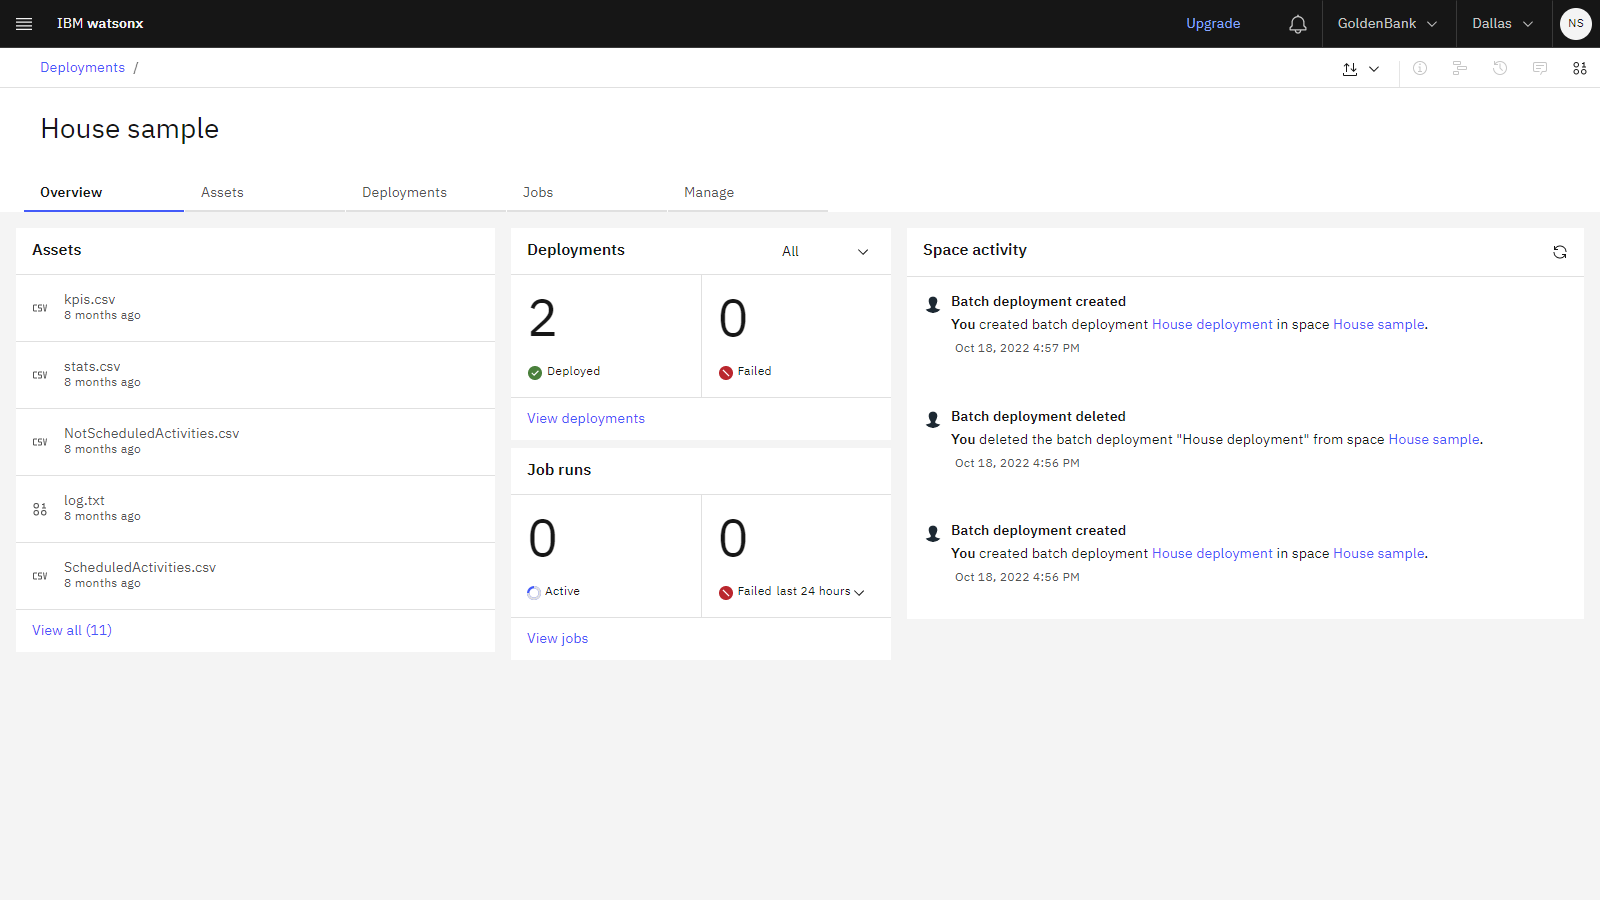Click the Job runs heading
1600x900 pixels.
tap(559, 470)
